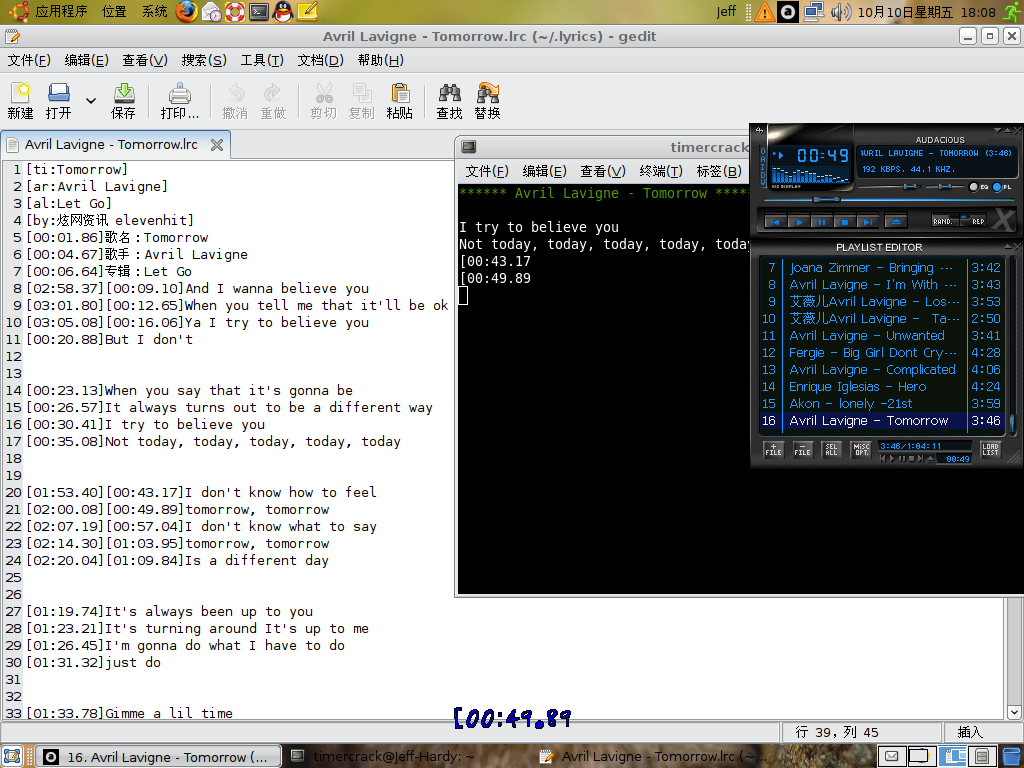Click gedit's vertical scrollbar down arrow

[x=1014, y=712]
